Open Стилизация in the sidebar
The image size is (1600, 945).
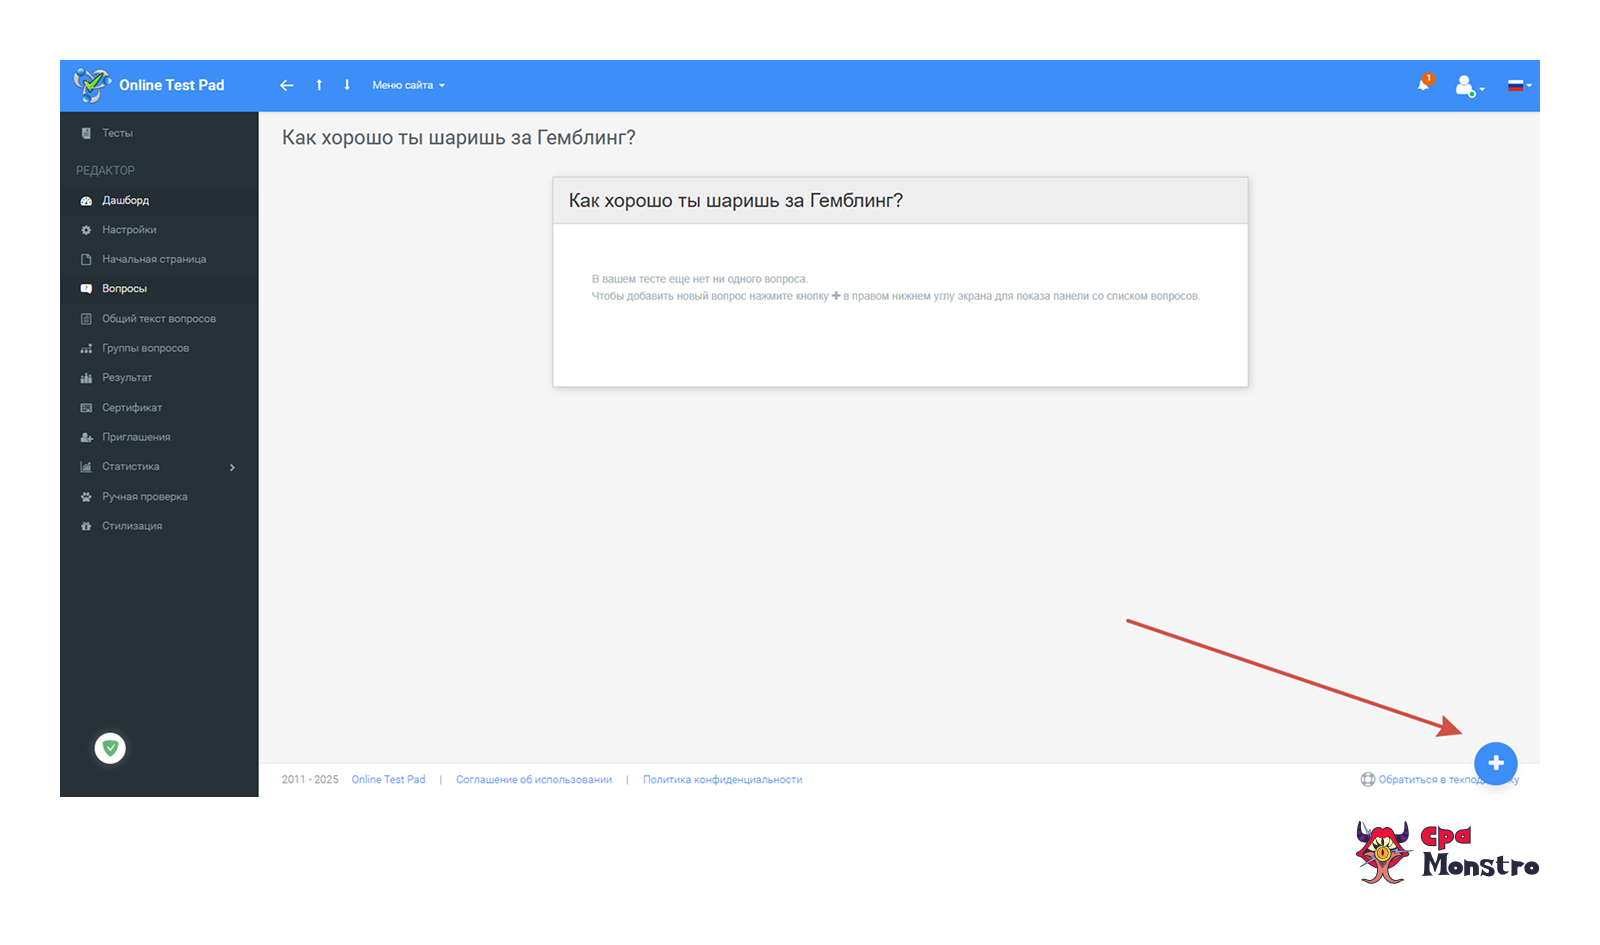tap(159, 526)
